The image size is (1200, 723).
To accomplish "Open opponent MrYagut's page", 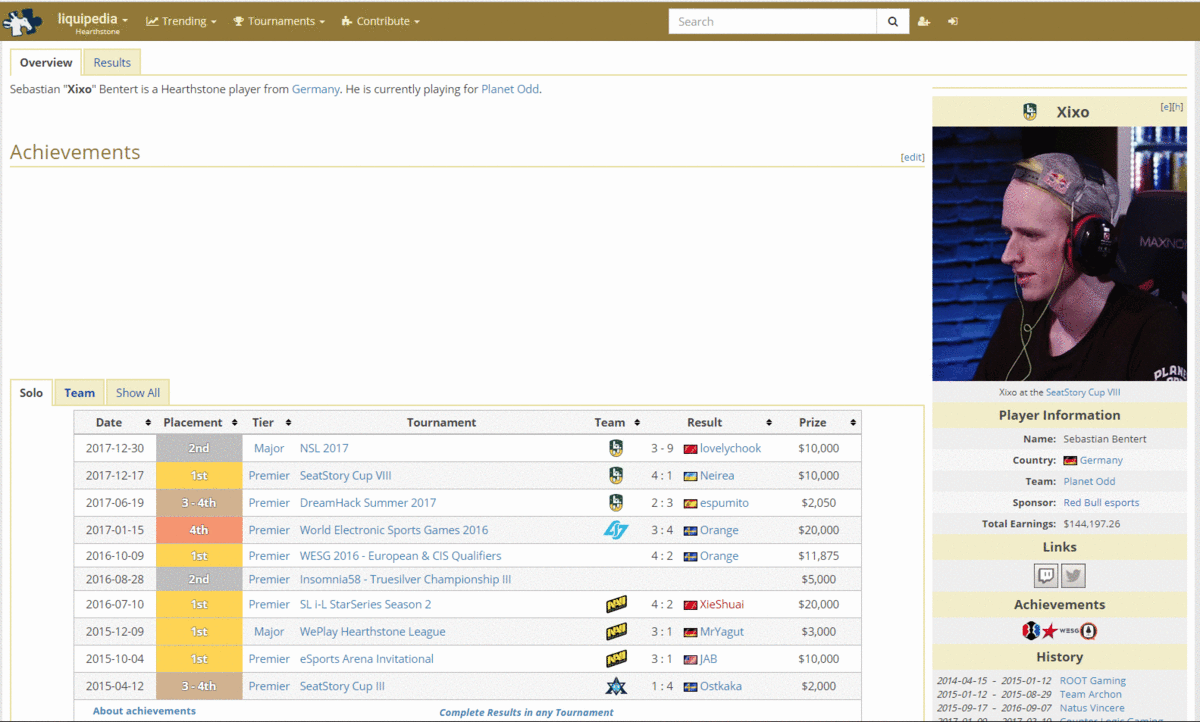I will click(x=722, y=632).
